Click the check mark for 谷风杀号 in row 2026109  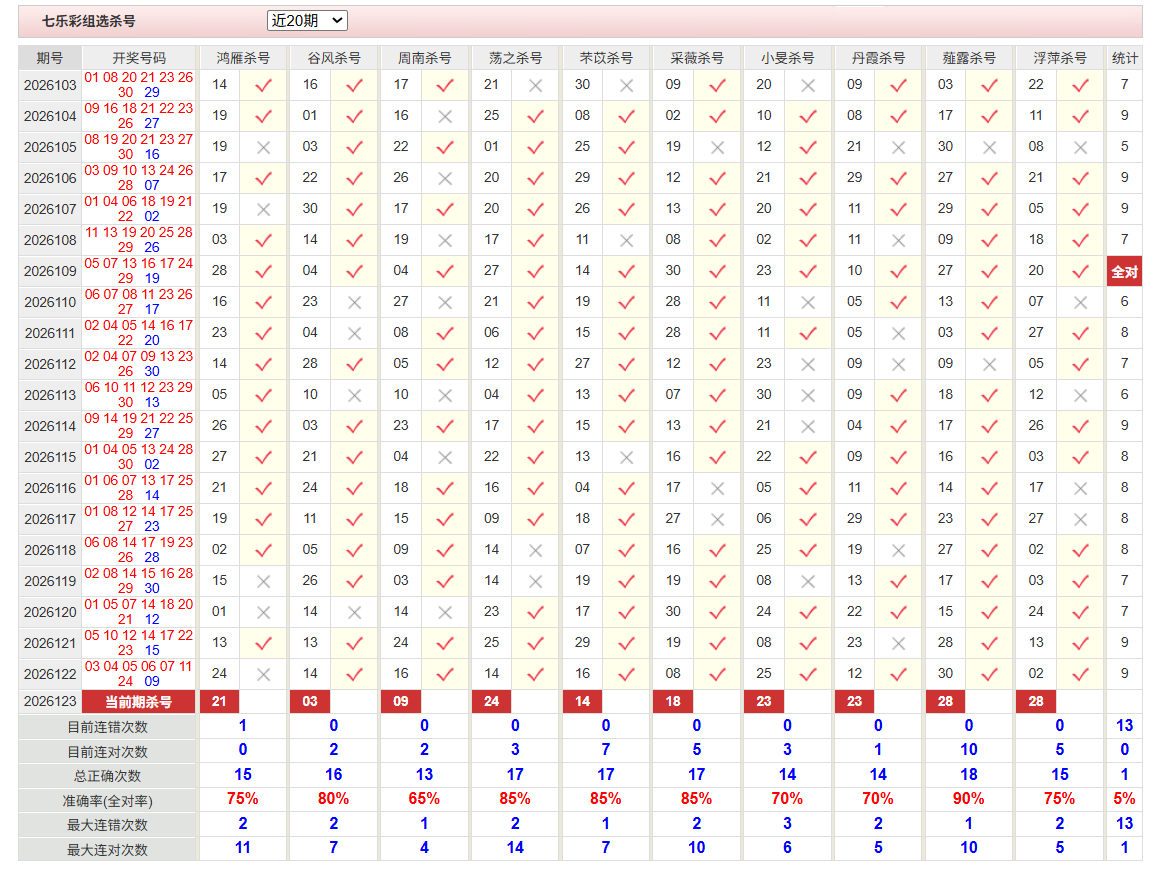(x=354, y=271)
